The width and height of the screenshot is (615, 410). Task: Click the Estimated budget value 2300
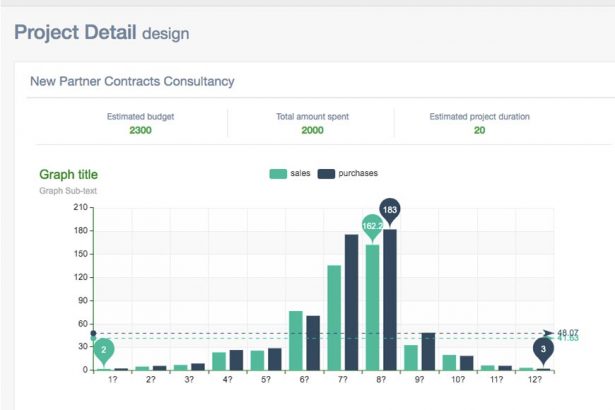tap(140, 130)
